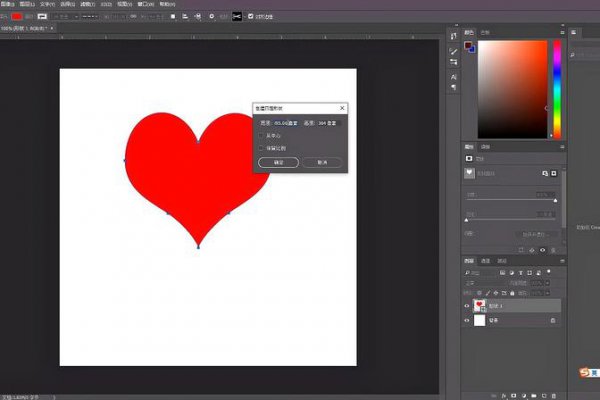This screenshot has height=400, width=600.
Task: Enable the Preserve Proportions checkbox in dialog
Action: [261, 148]
